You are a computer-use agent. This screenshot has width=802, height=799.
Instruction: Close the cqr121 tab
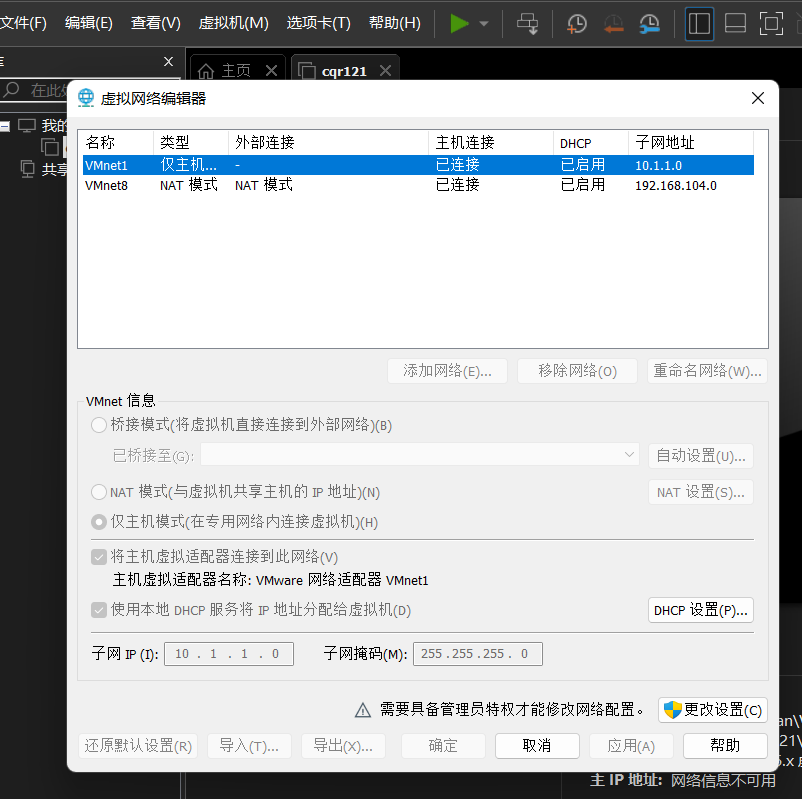pos(386,71)
